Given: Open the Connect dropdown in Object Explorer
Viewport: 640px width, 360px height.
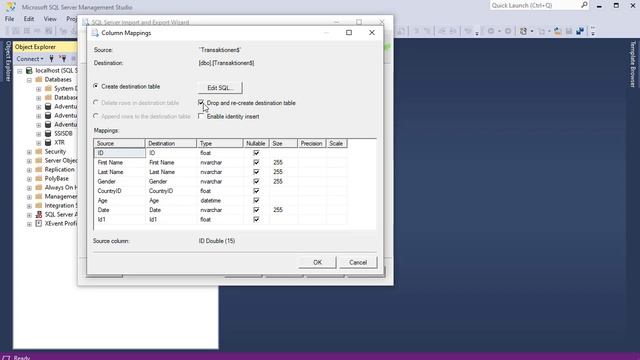Looking at the screenshot, I should 30,59.
